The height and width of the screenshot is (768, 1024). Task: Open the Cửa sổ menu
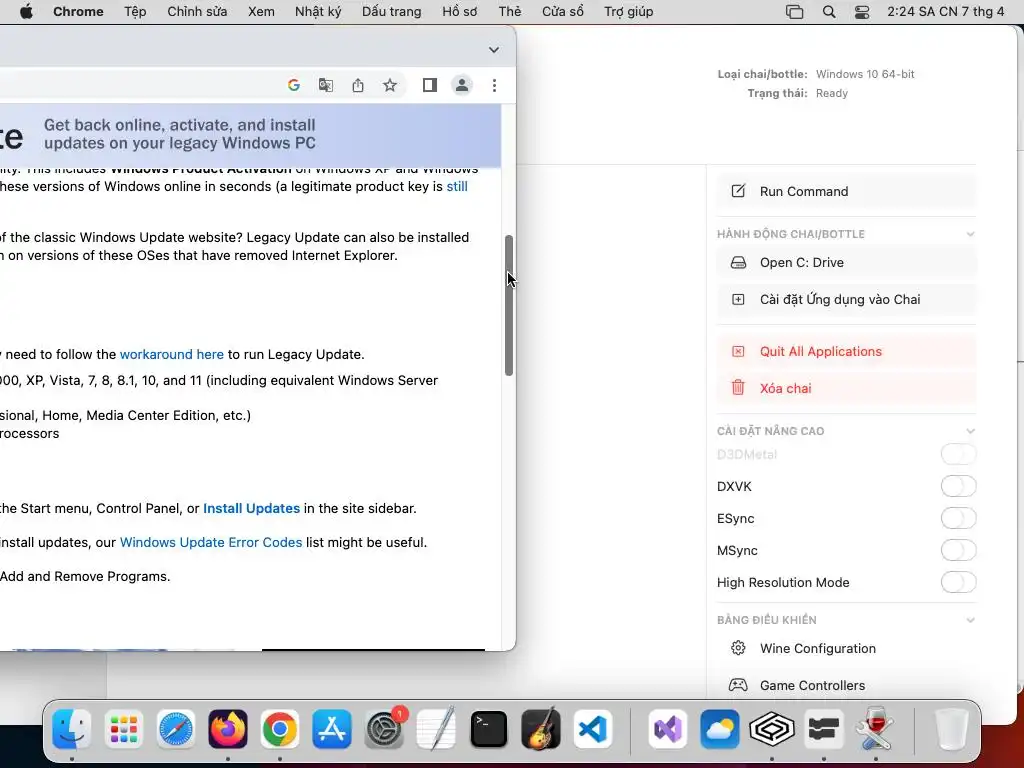(563, 12)
